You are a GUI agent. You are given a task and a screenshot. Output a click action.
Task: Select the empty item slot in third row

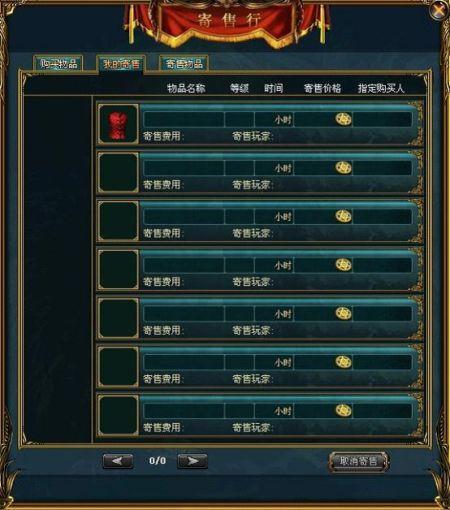click(118, 221)
